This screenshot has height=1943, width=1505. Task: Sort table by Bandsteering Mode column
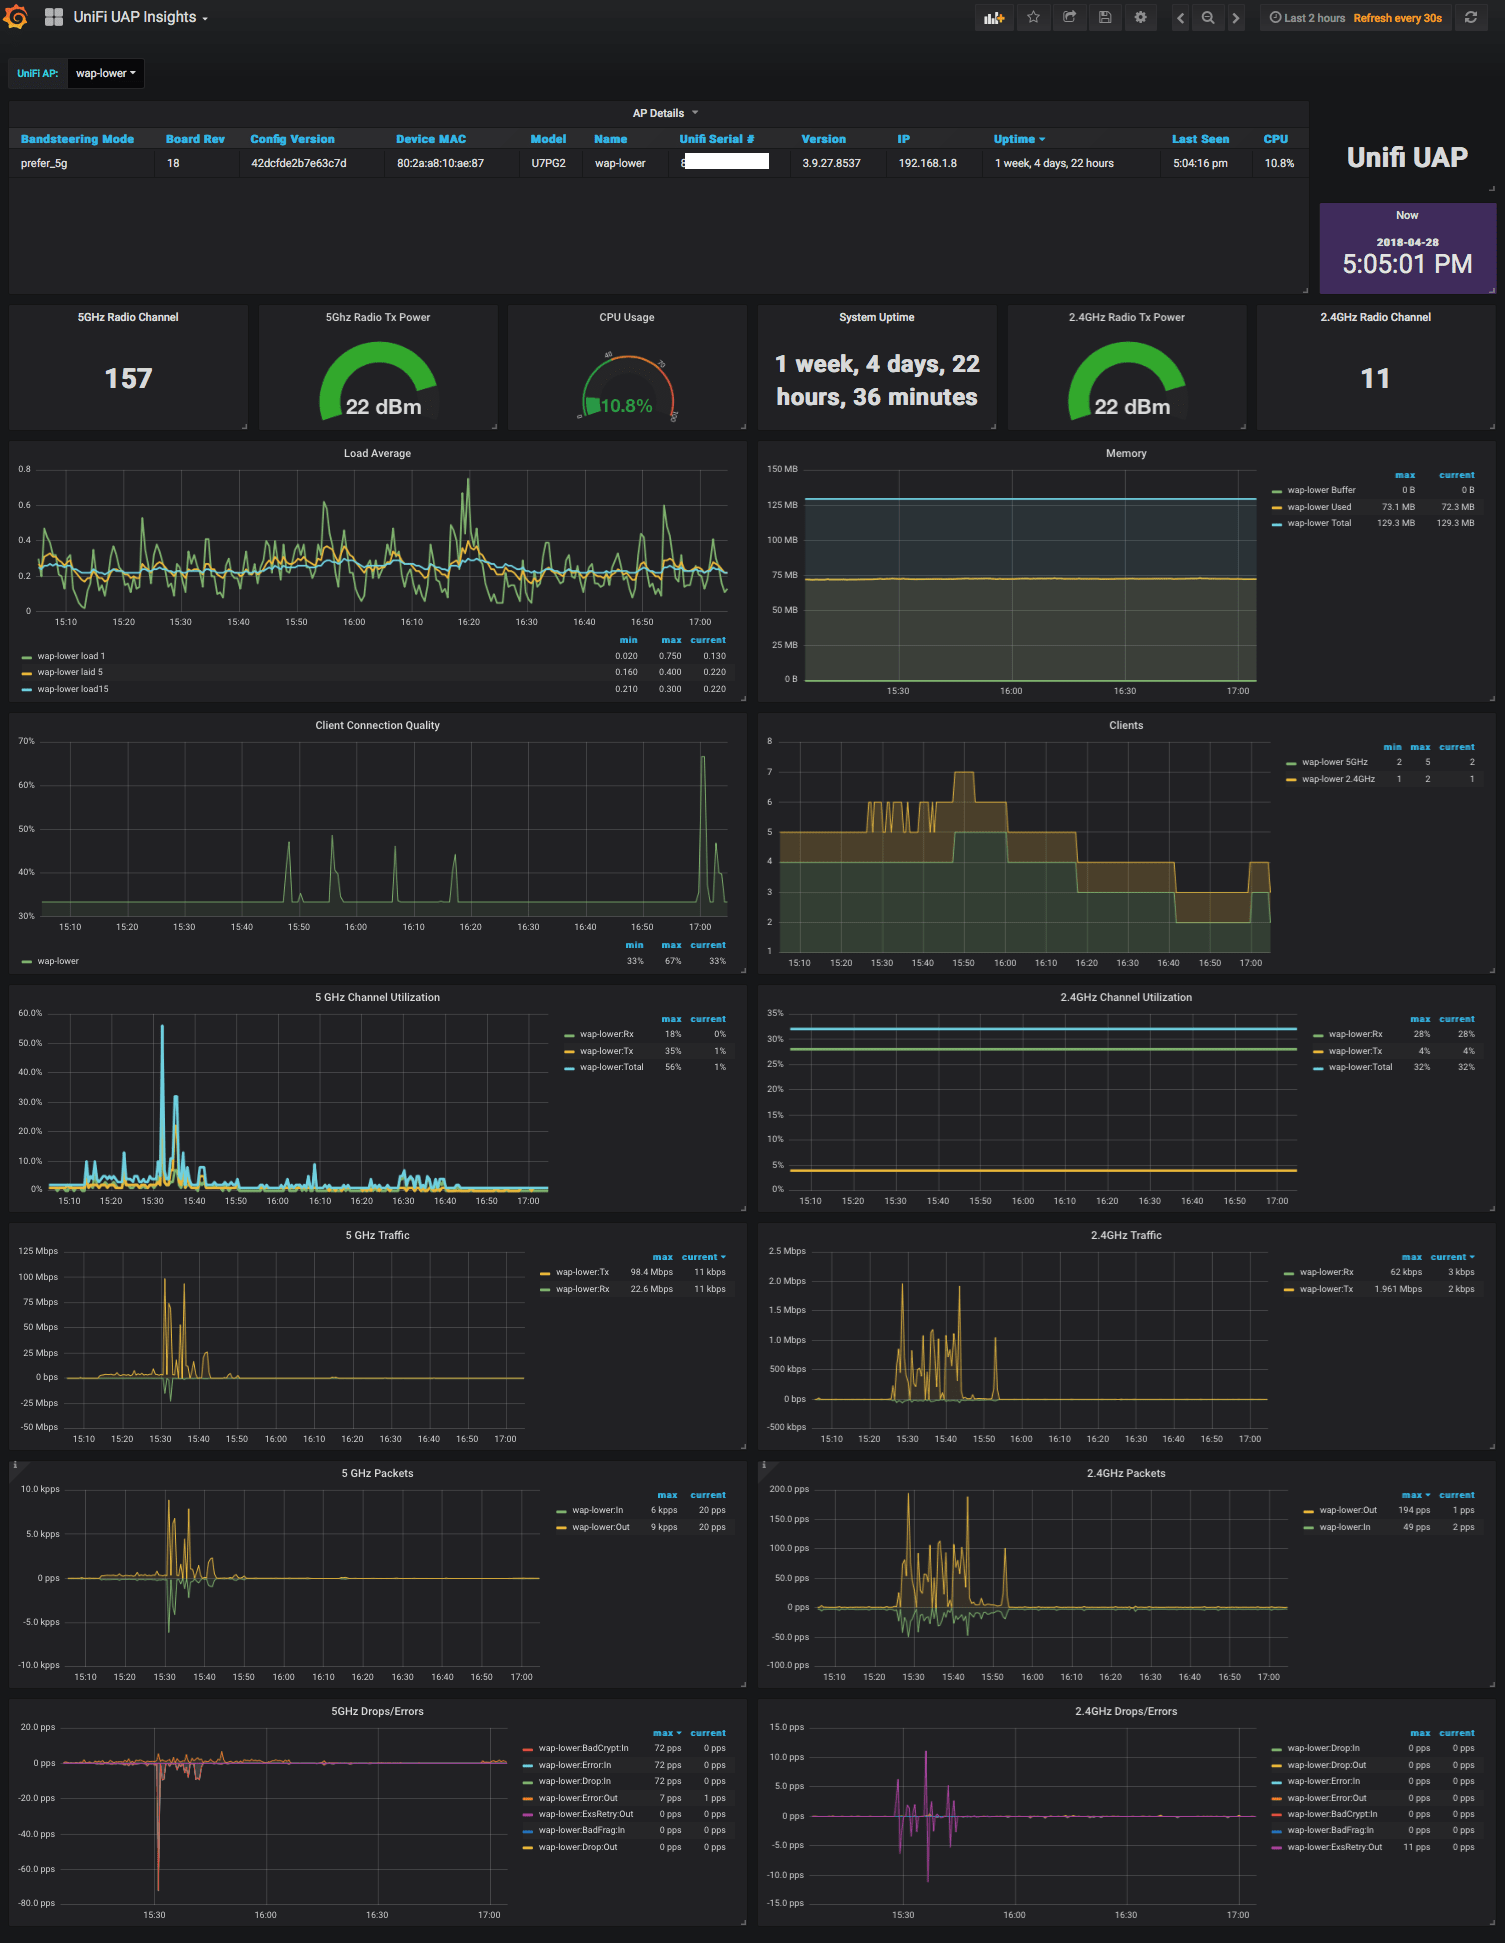(x=77, y=139)
